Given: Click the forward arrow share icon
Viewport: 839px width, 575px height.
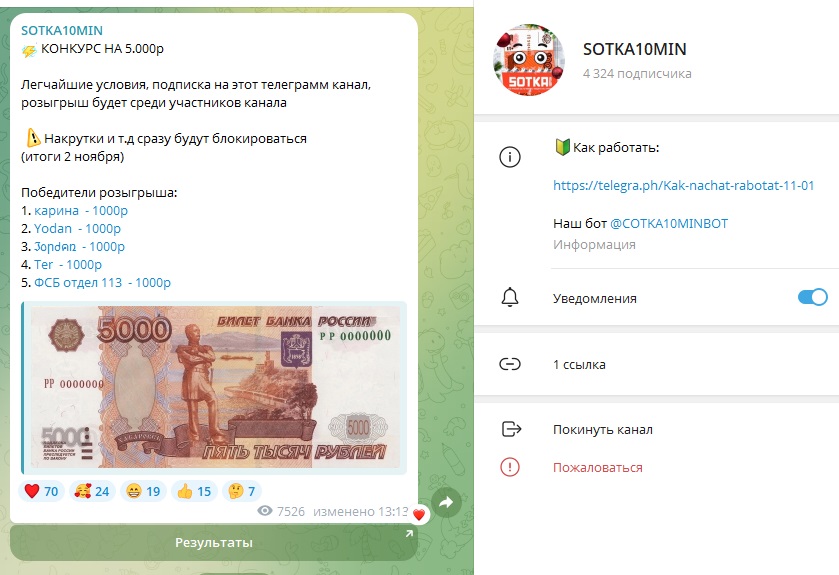Looking at the screenshot, I should (446, 502).
